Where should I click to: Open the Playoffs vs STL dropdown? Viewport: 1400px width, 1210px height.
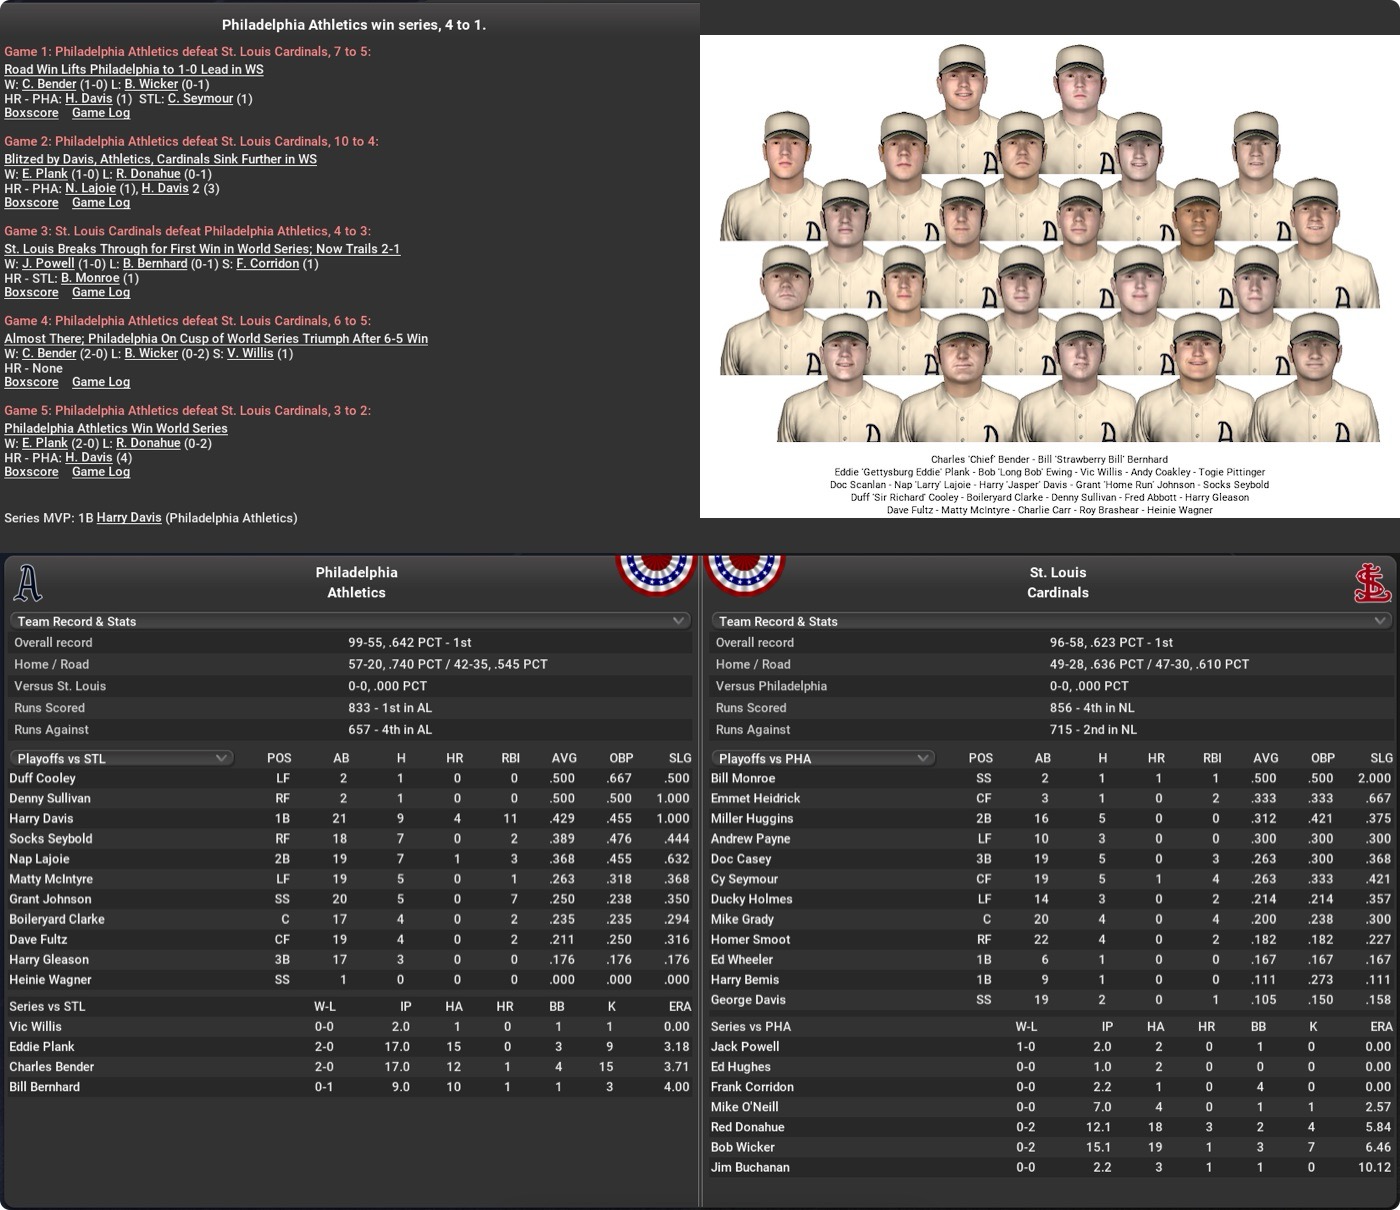(x=121, y=758)
